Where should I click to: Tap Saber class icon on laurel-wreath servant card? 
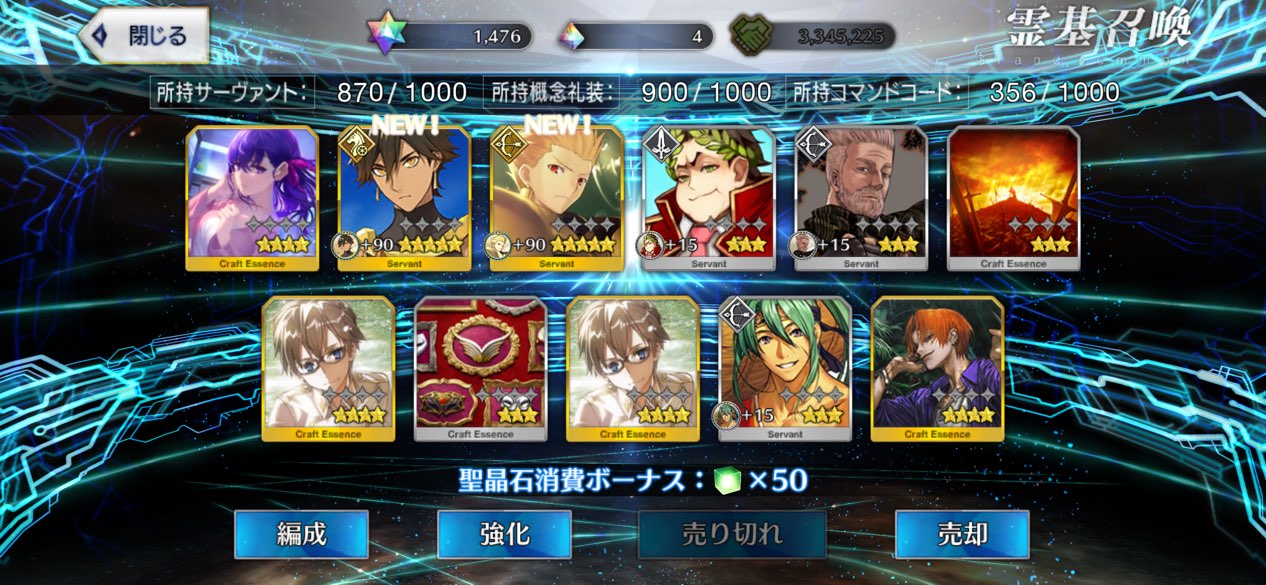(660, 146)
